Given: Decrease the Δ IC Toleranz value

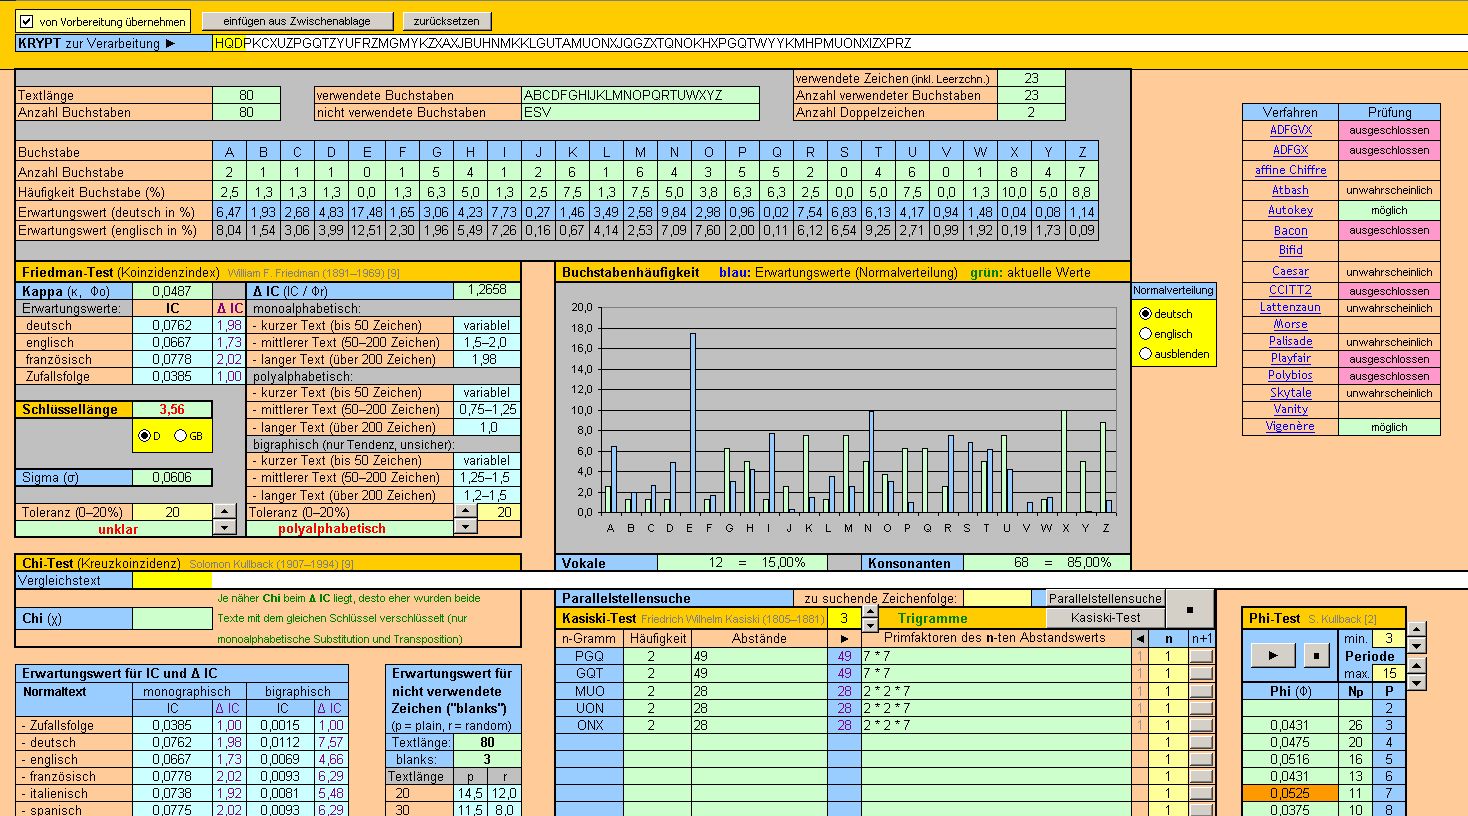Looking at the screenshot, I should [x=465, y=527].
